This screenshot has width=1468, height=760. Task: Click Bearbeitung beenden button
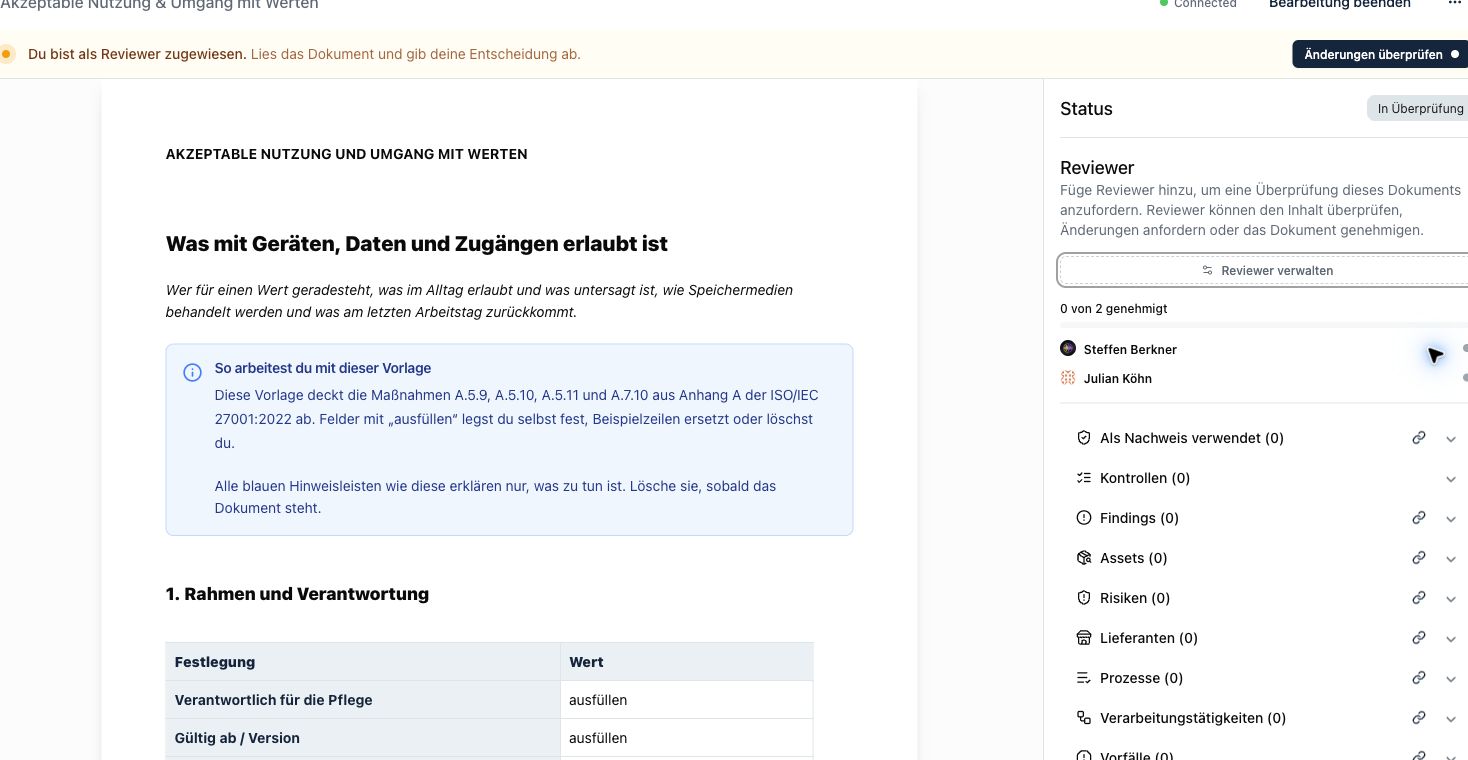(x=1340, y=5)
